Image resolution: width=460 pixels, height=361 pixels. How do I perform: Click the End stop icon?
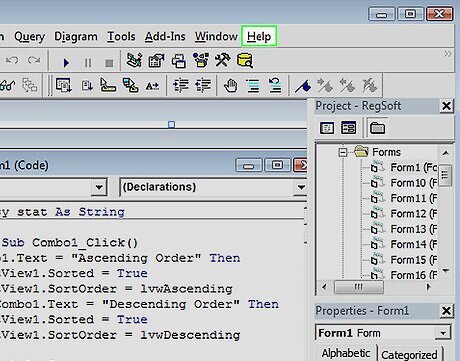click(x=109, y=63)
